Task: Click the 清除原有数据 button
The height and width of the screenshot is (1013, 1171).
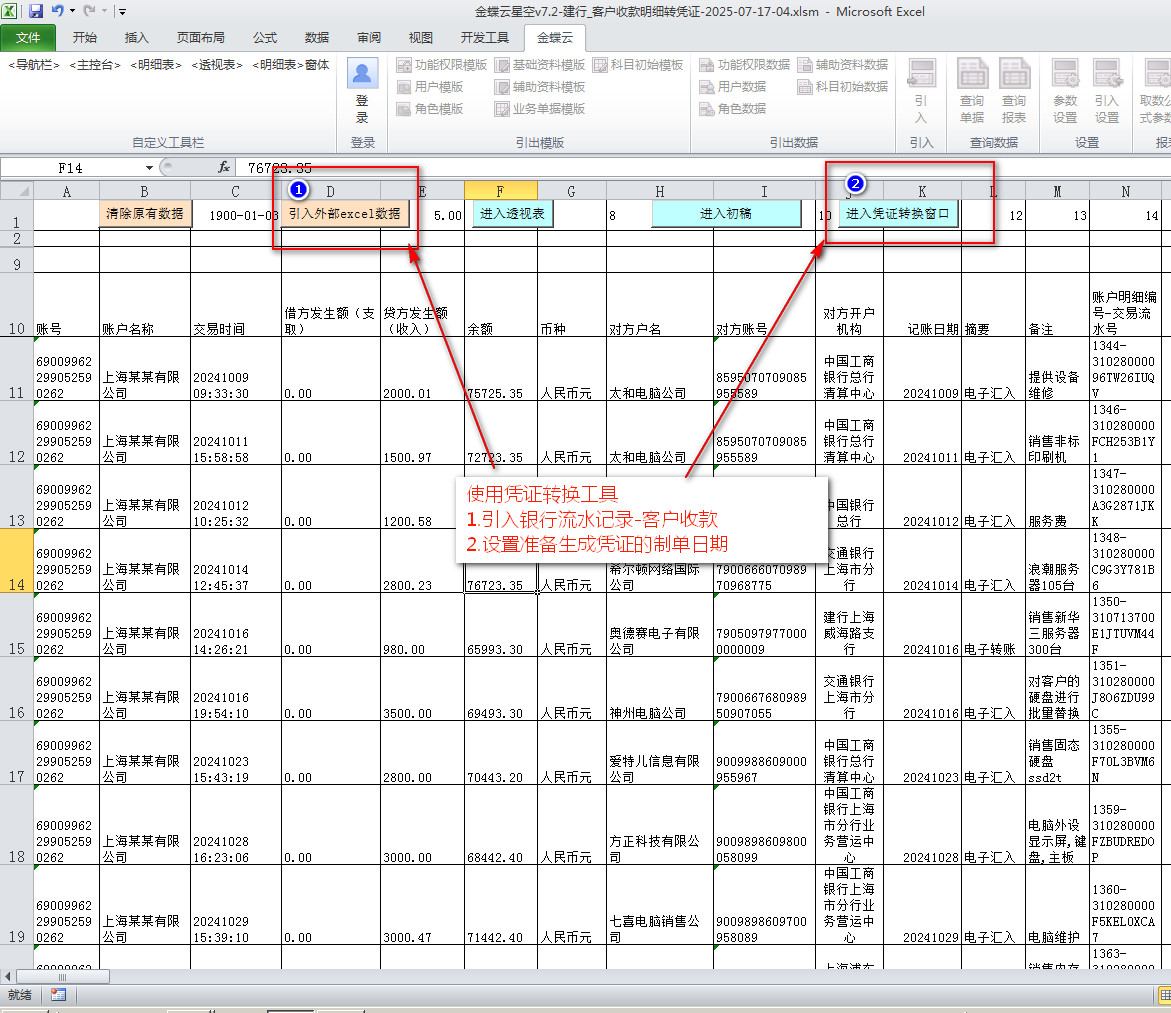Action: pyautogui.click(x=146, y=214)
